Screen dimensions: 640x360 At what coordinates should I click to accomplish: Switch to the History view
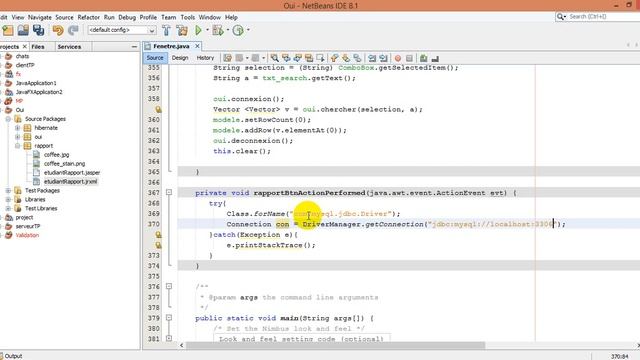(205, 58)
